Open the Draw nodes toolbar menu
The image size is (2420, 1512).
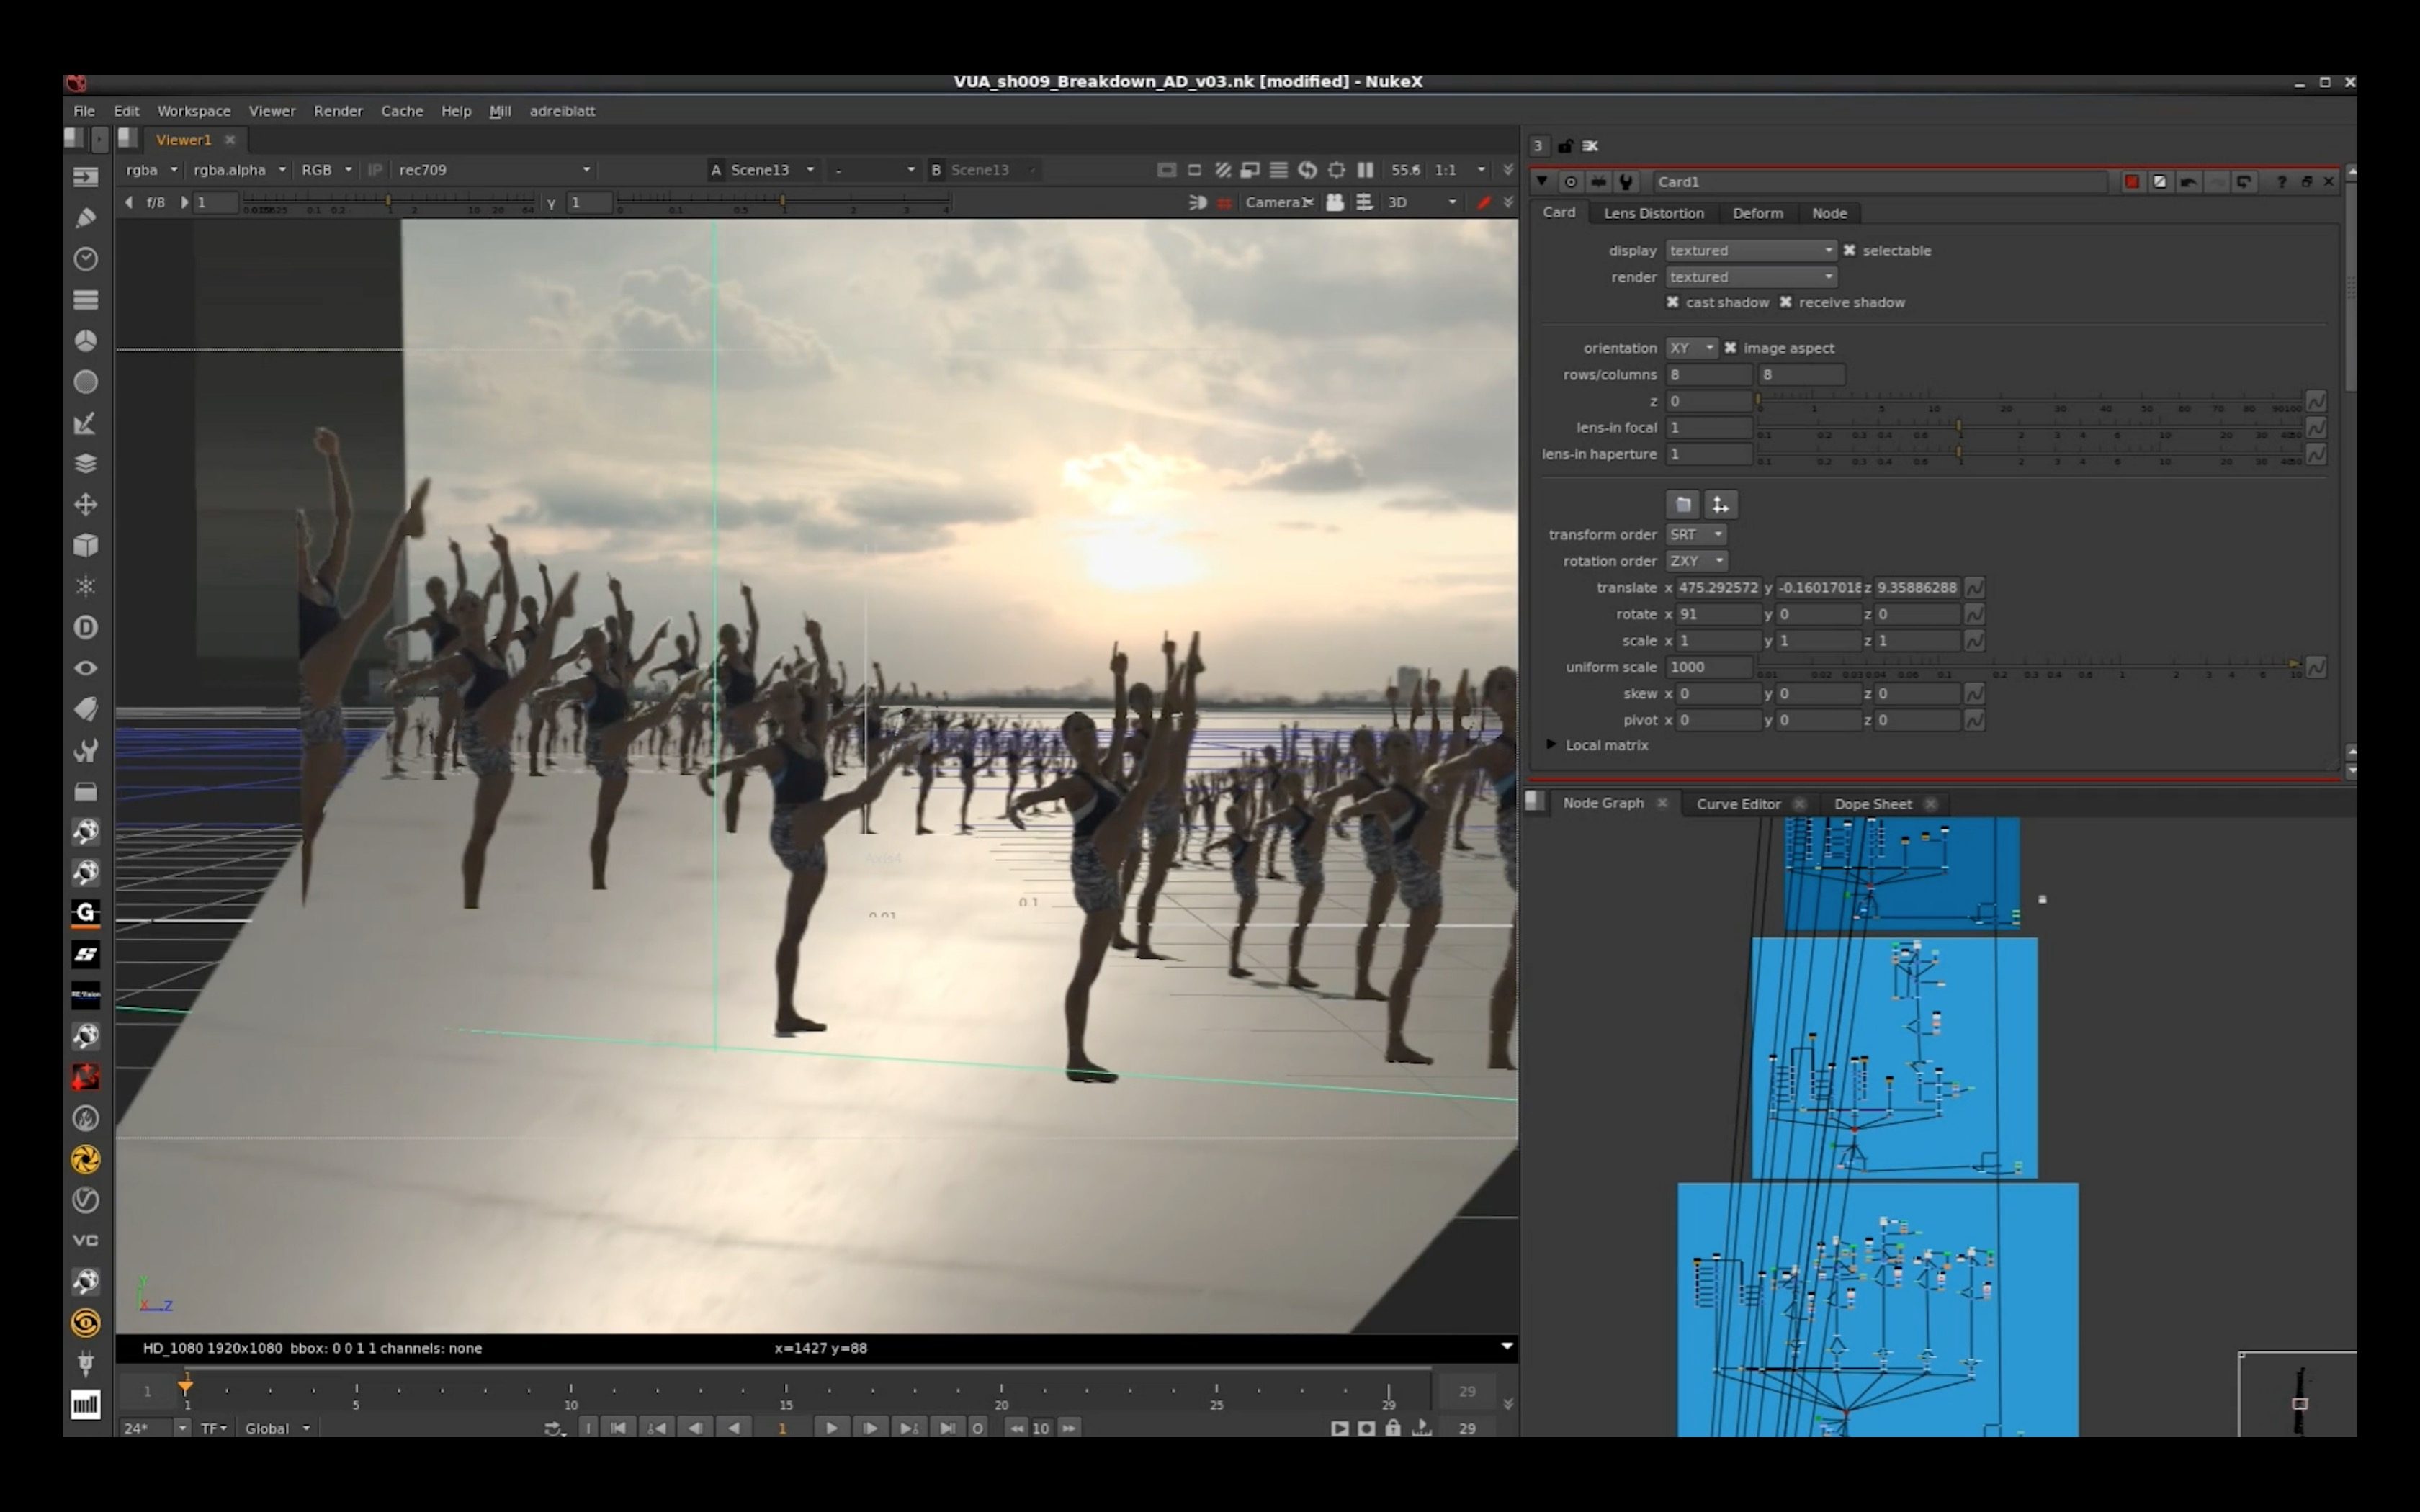[x=86, y=218]
